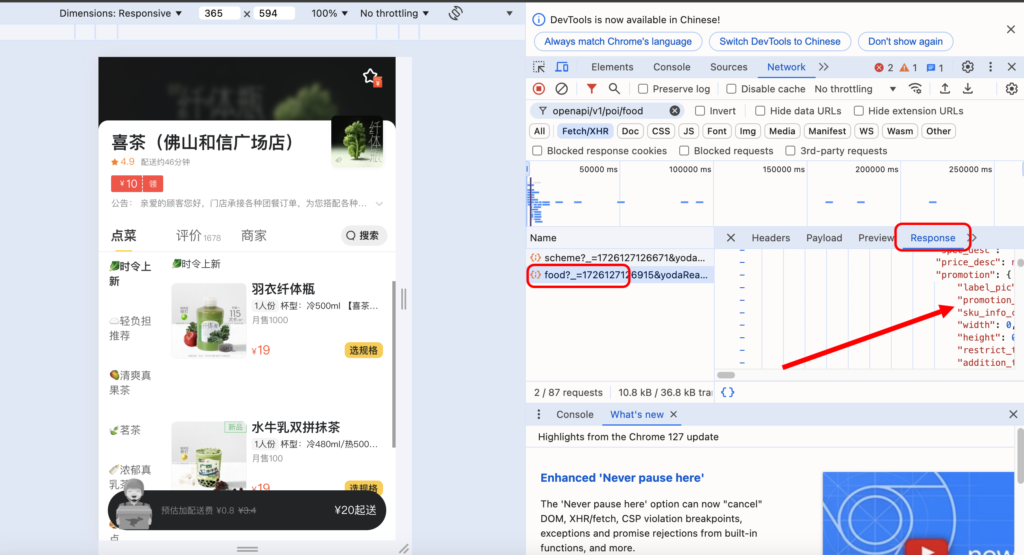1024x555 pixels.
Task: Click the width input field 365
Action: click(x=219, y=13)
